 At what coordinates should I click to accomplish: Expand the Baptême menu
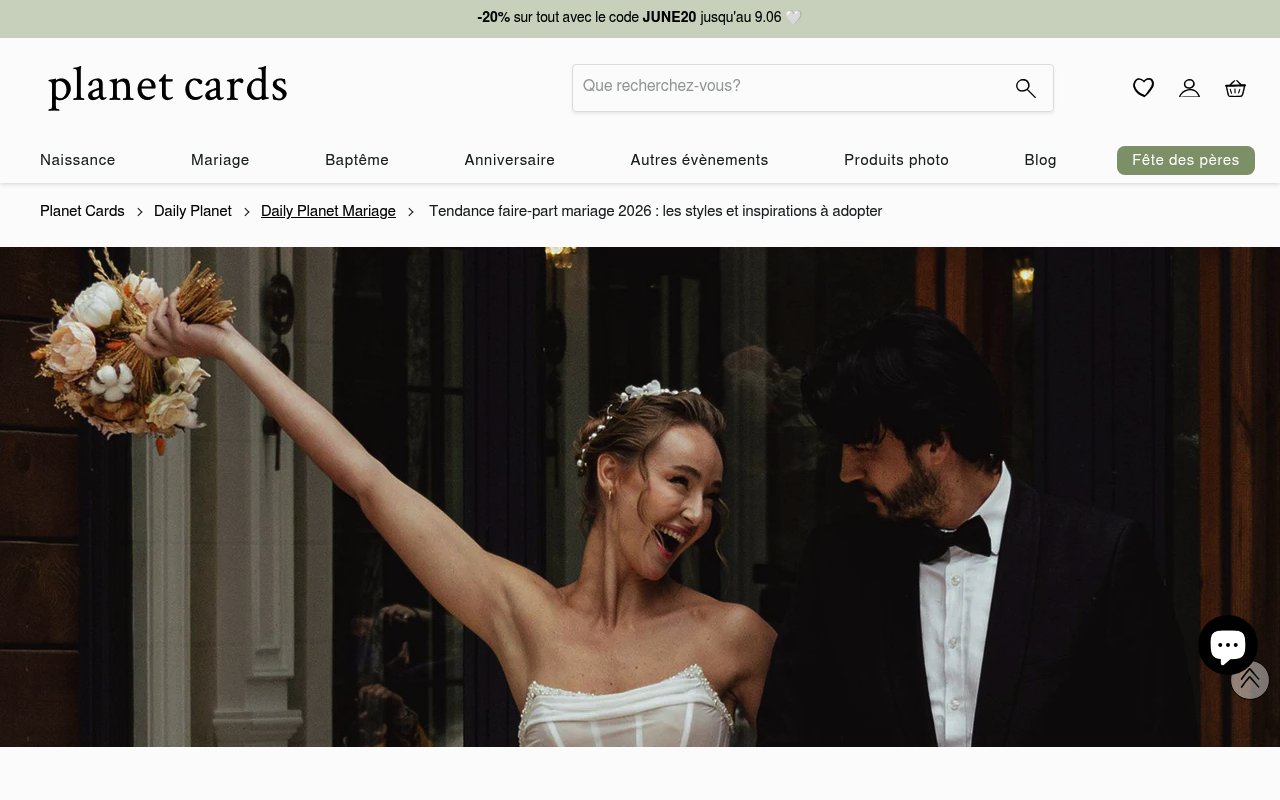(x=357, y=160)
